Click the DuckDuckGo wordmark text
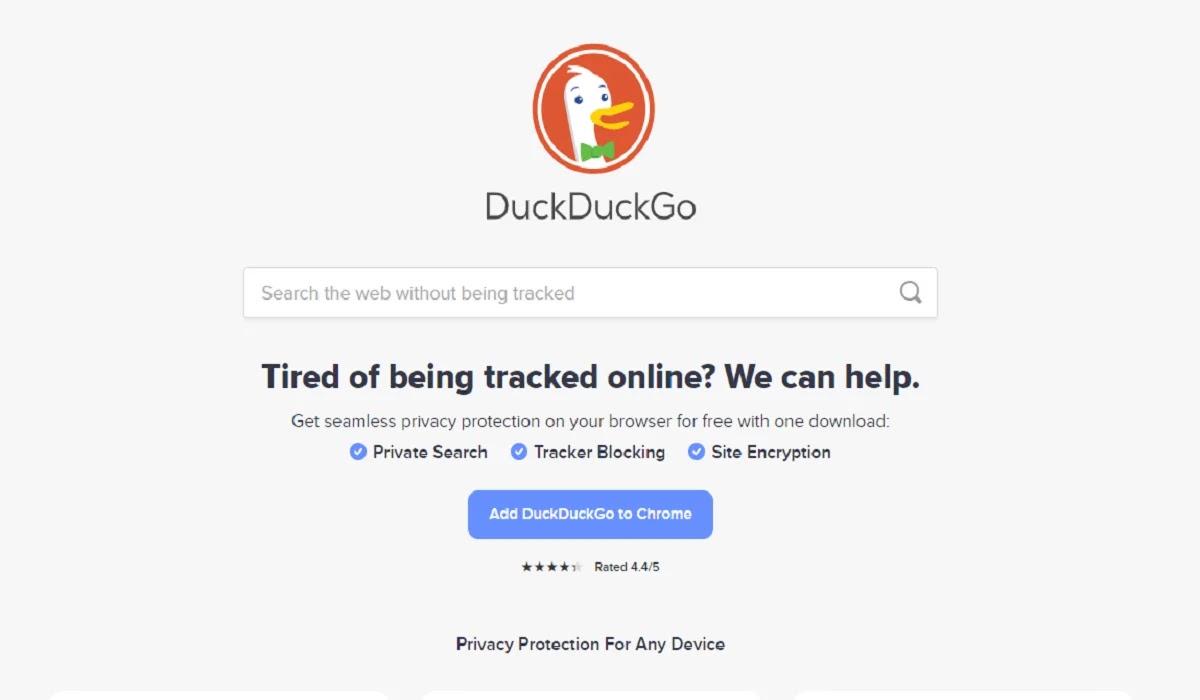Image resolution: width=1200 pixels, height=700 pixels. coord(590,206)
